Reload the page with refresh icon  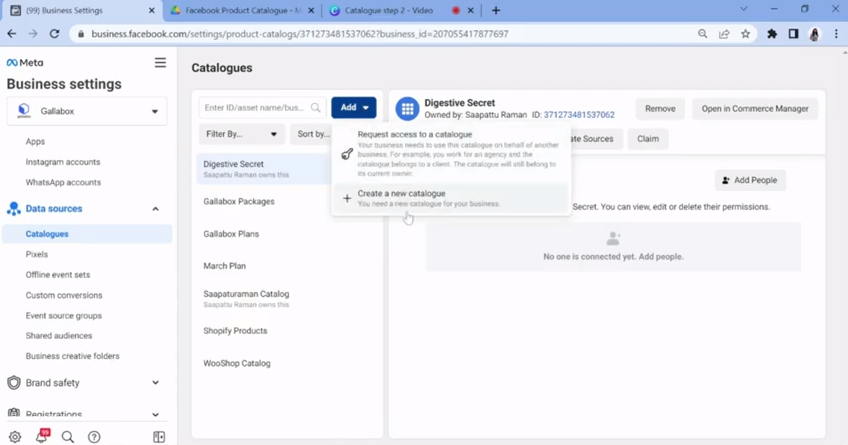pyautogui.click(x=54, y=34)
